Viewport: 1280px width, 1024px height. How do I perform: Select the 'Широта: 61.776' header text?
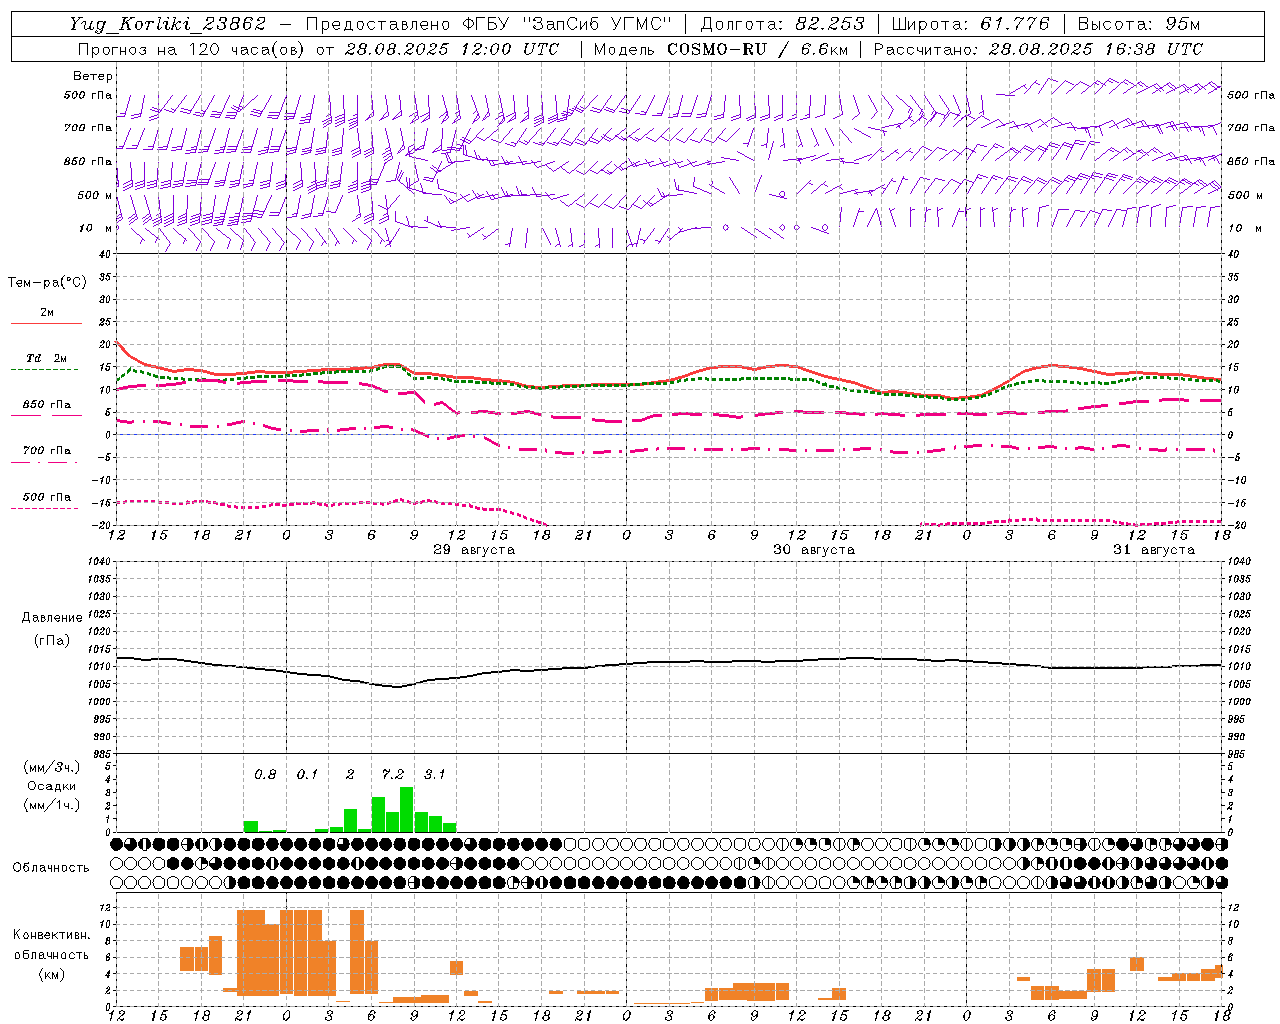[970, 24]
